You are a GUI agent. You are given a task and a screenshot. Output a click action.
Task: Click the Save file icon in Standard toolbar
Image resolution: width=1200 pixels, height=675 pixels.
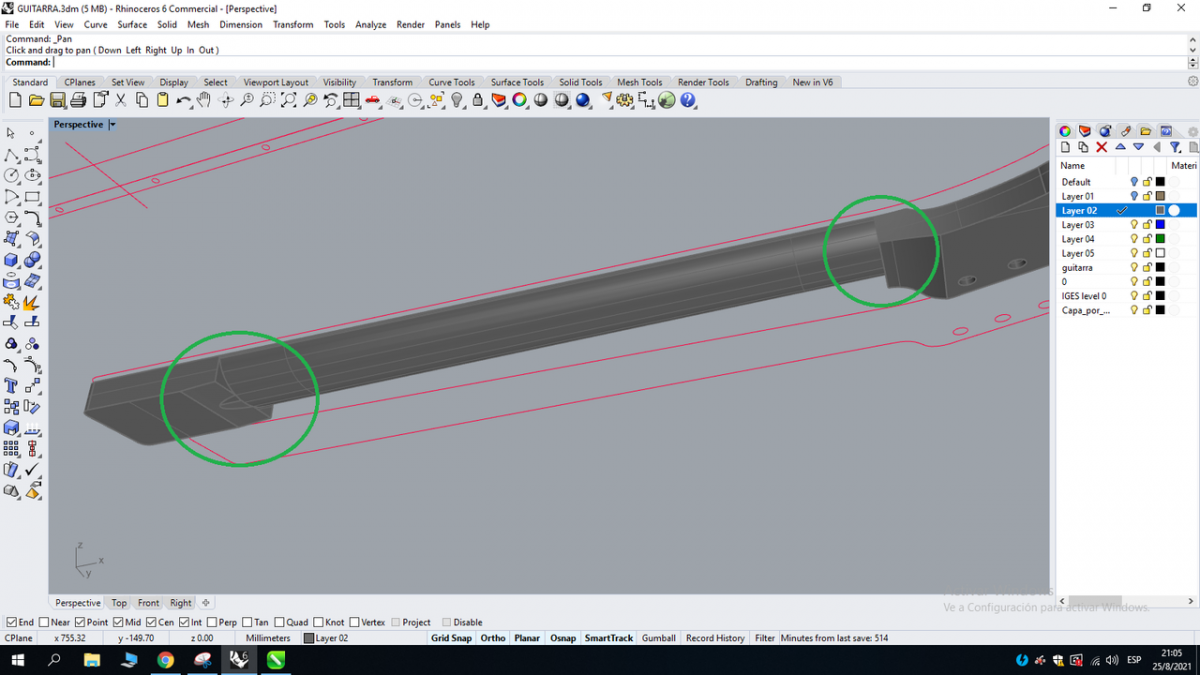tap(57, 100)
